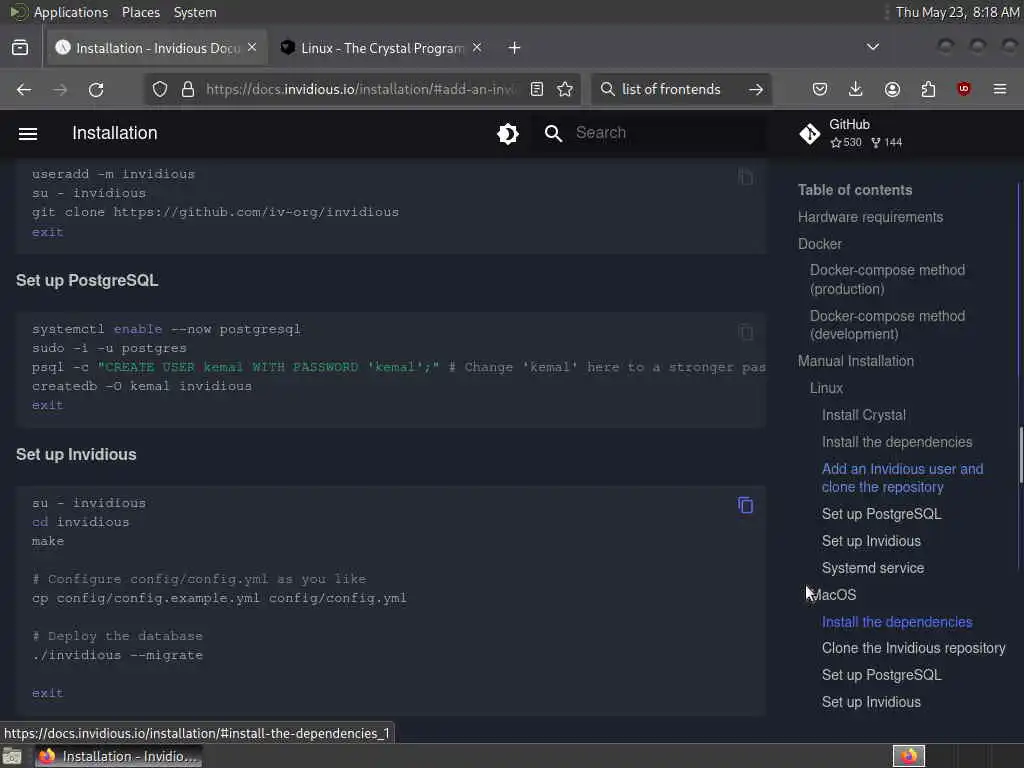Click the table of contents scrollbar thumb
1024x768 pixels.
[1021, 455]
